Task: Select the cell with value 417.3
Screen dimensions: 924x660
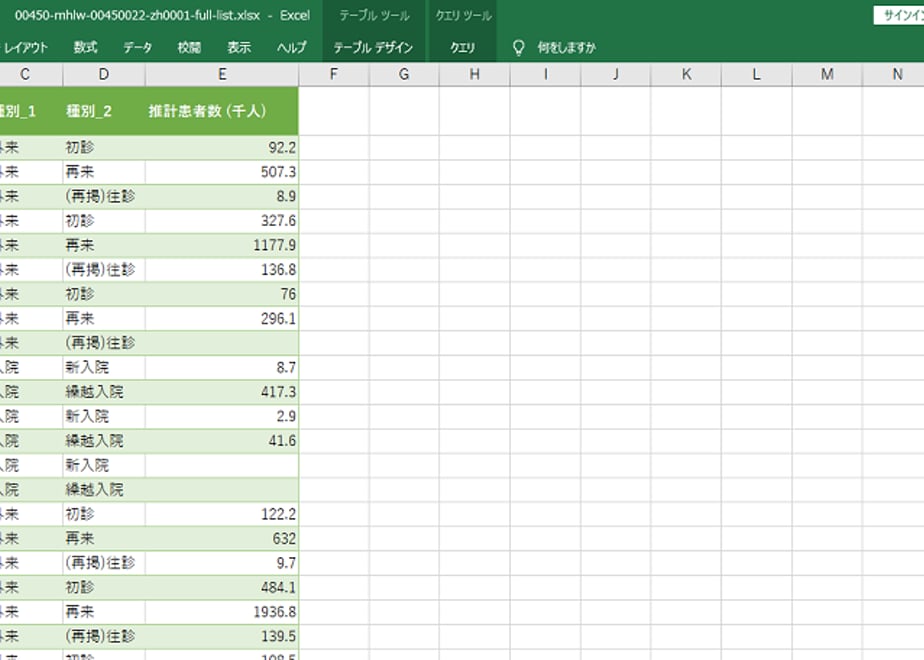Action: (222, 392)
